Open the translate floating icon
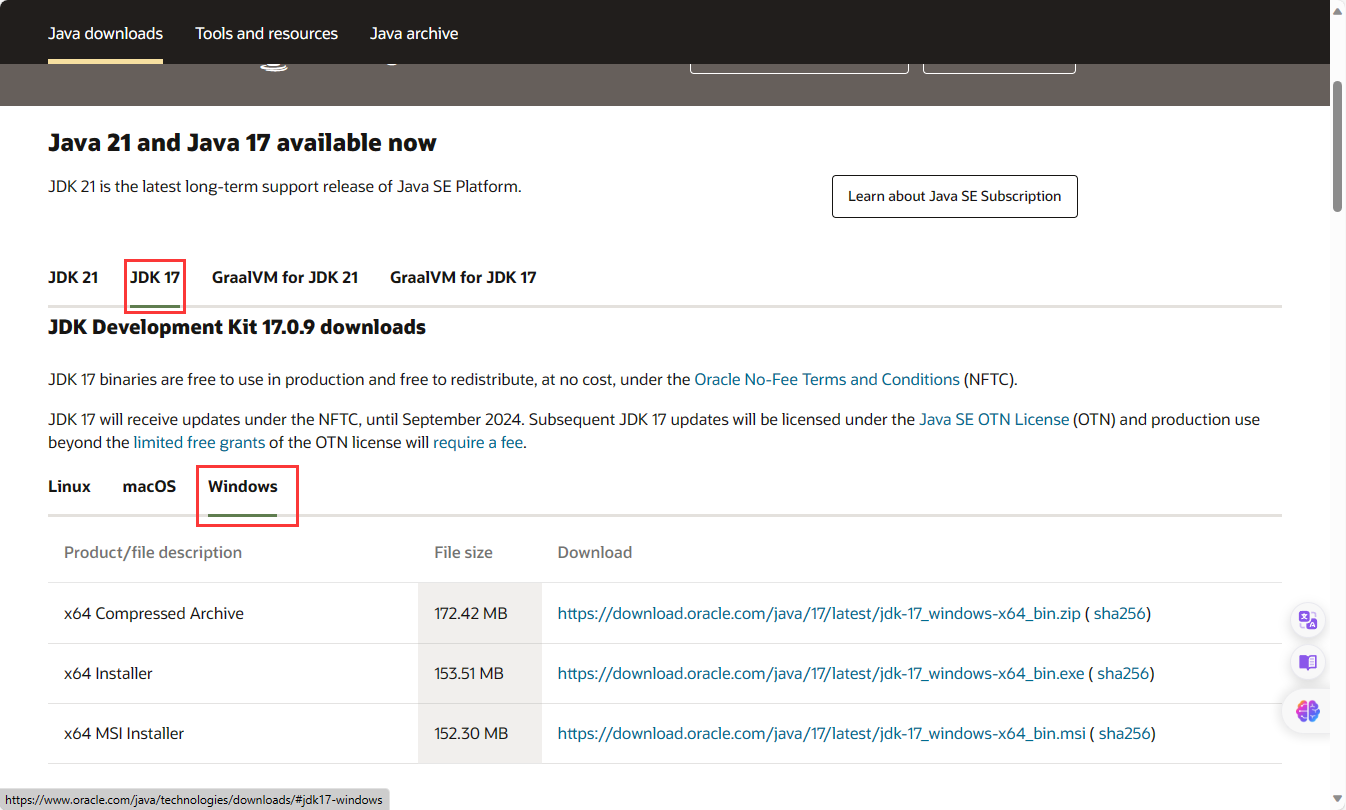The height and width of the screenshot is (810, 1346). click(1308, 620)
